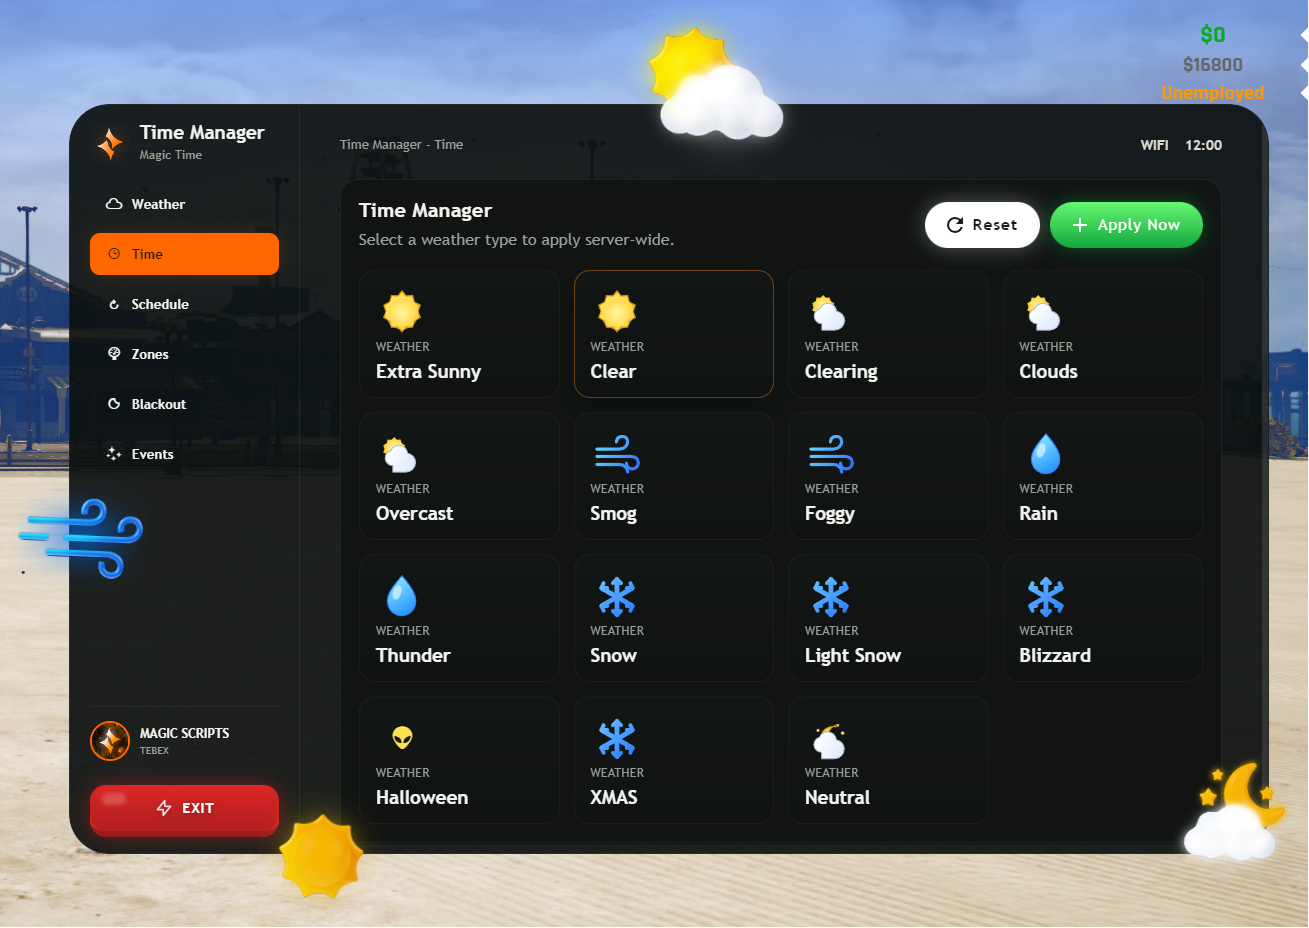
Task: Click the Reset button
Action: click(982, 225)
